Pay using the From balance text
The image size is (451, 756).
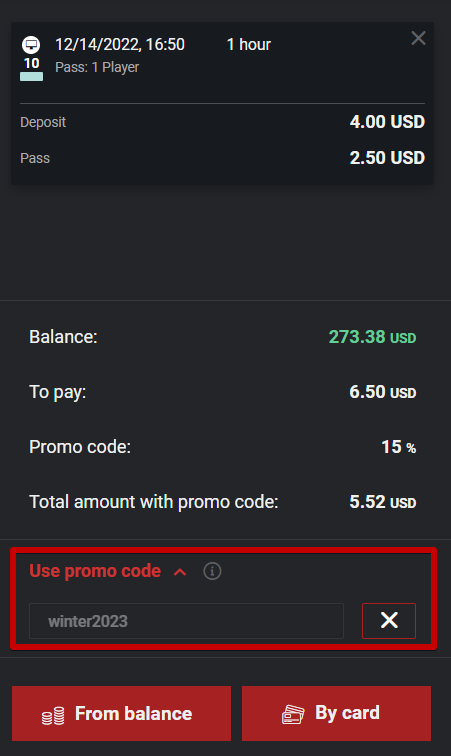(133, 713)
